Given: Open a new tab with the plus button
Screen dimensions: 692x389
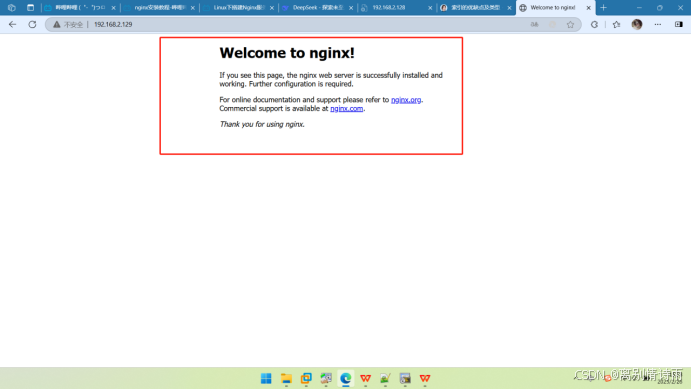Looking at the screenshot, I should [603, 8].
